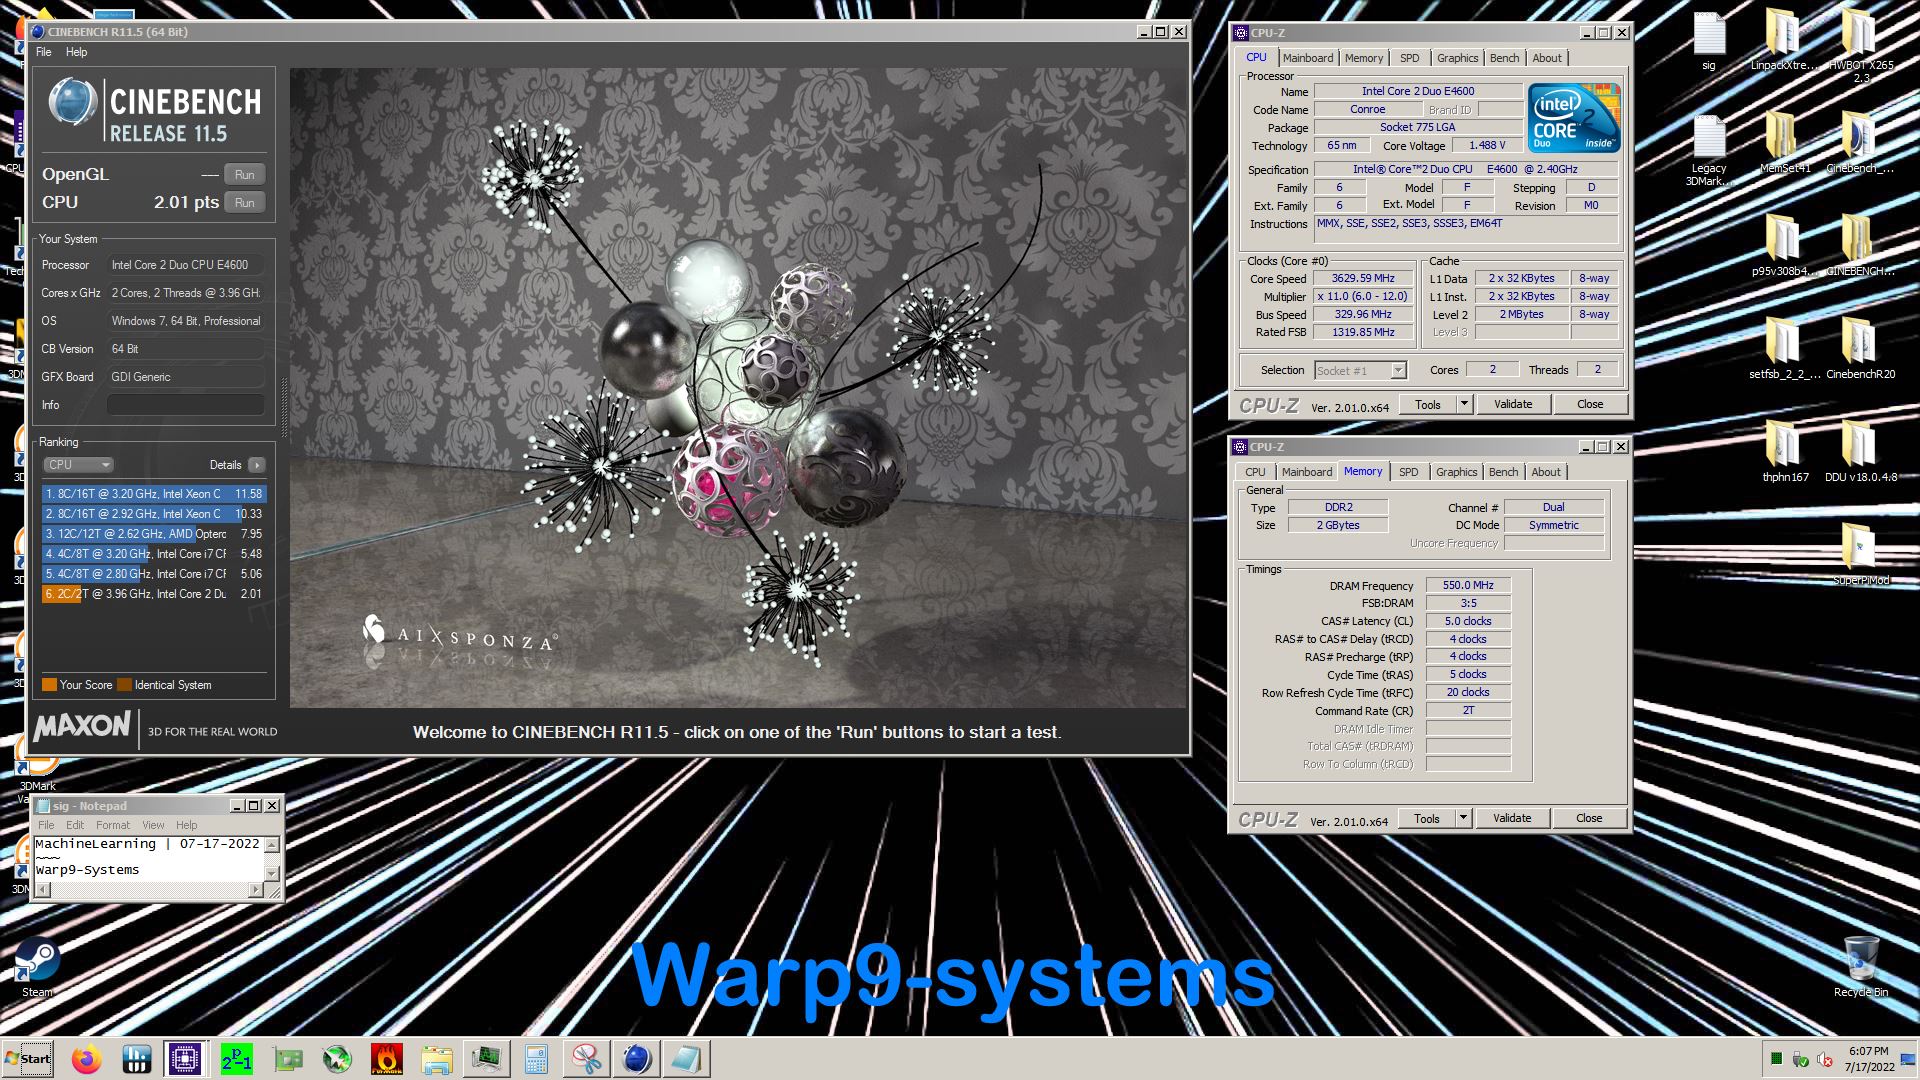Open Cinebench Help menu
The image size is (1920, 1080).
76,52
